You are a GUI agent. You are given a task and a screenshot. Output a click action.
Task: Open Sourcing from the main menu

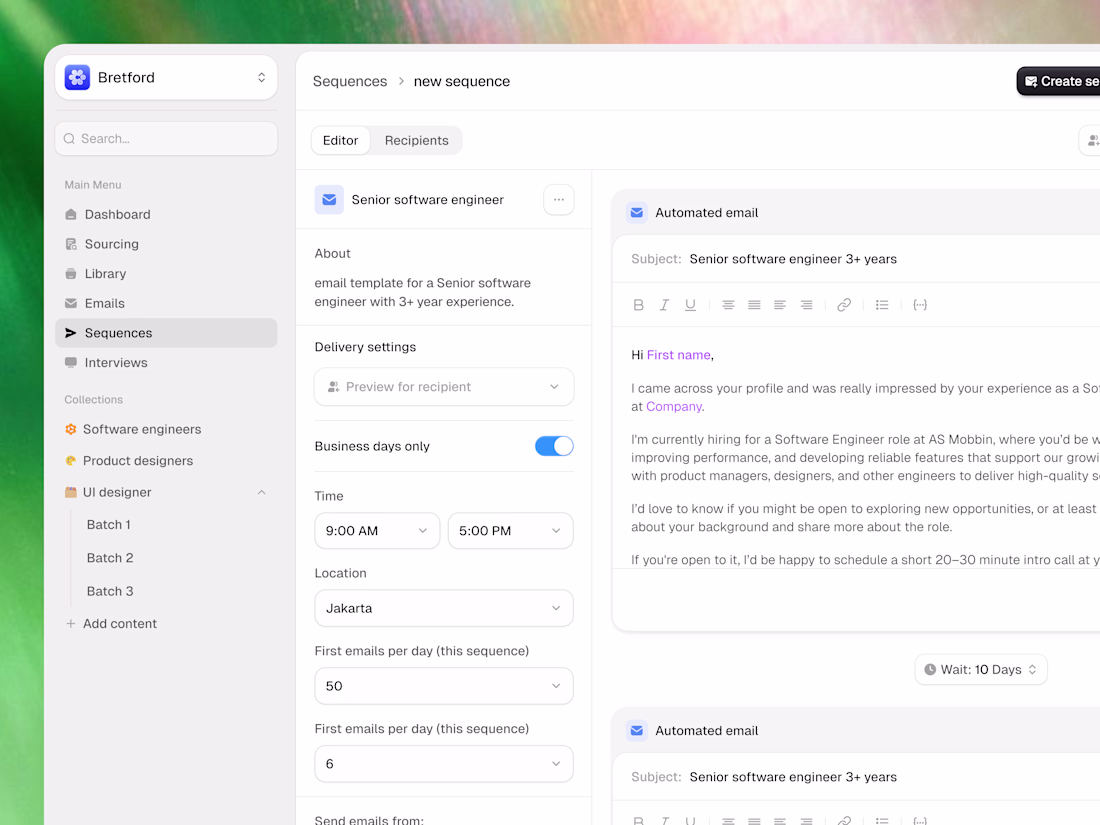166,244
